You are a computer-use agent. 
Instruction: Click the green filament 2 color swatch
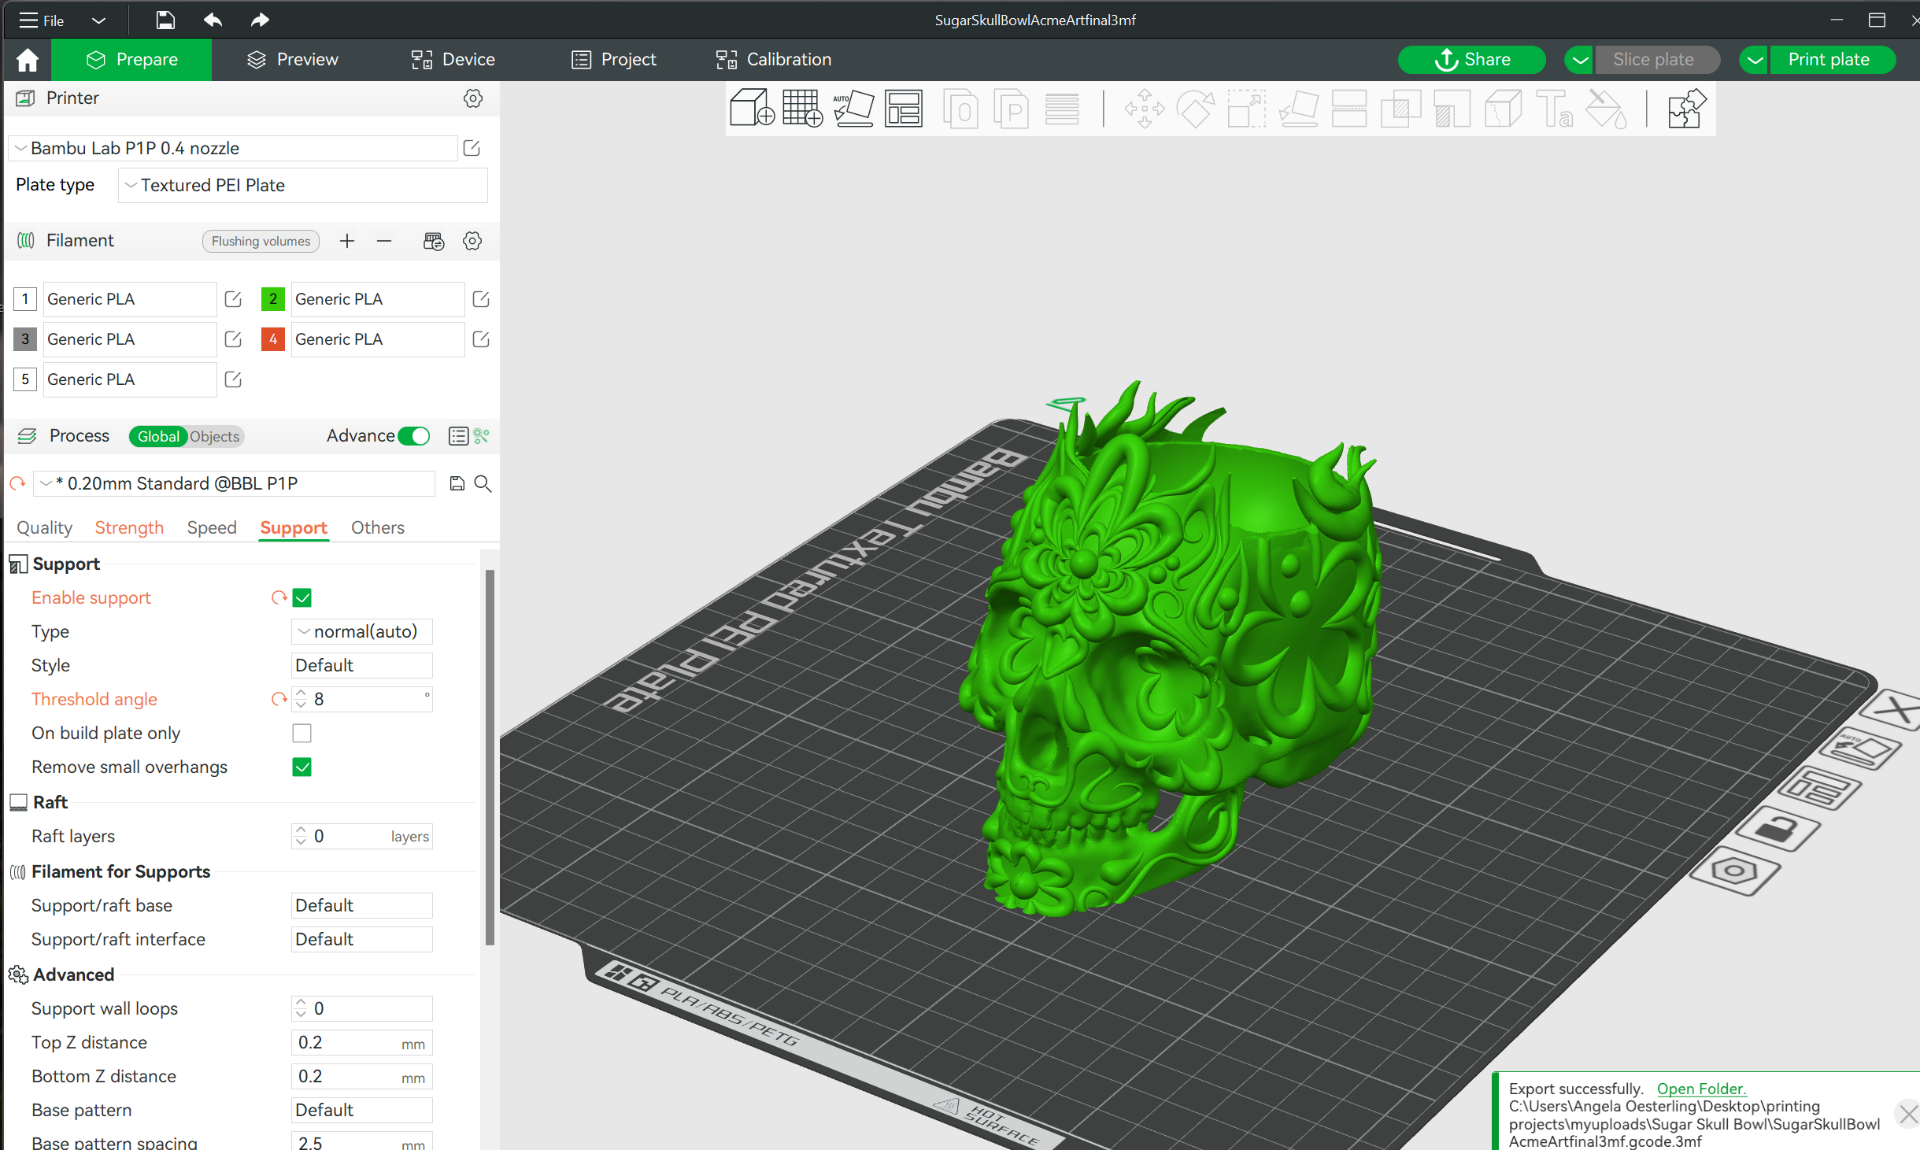(273, 299)
